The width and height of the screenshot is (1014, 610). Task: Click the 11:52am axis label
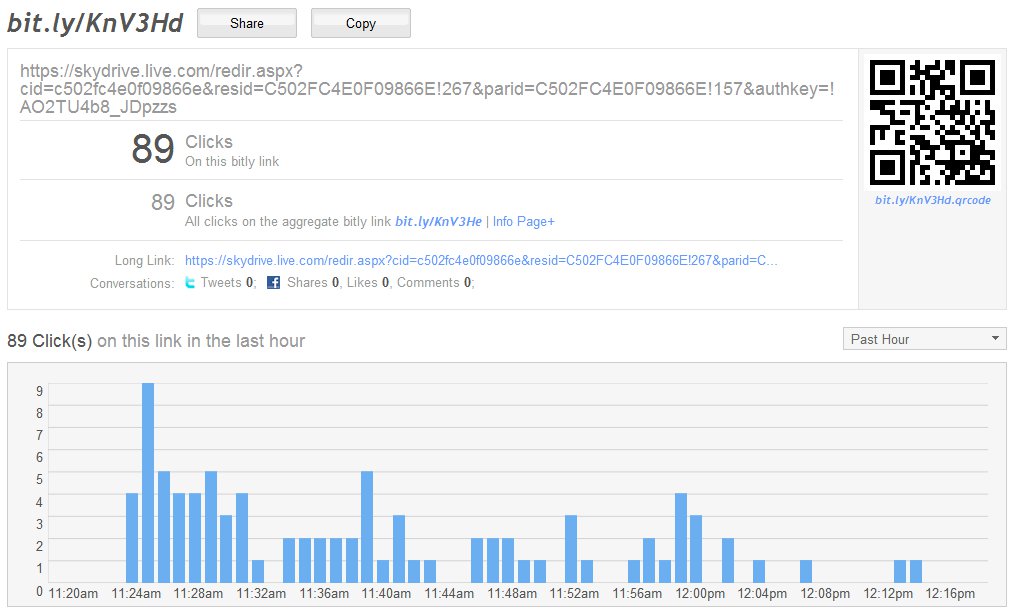pyautogui.click(x=574, y=593)
